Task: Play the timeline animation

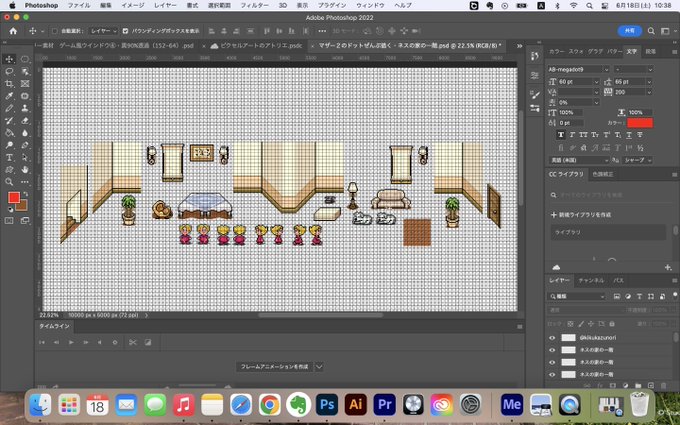Action: 71,342
